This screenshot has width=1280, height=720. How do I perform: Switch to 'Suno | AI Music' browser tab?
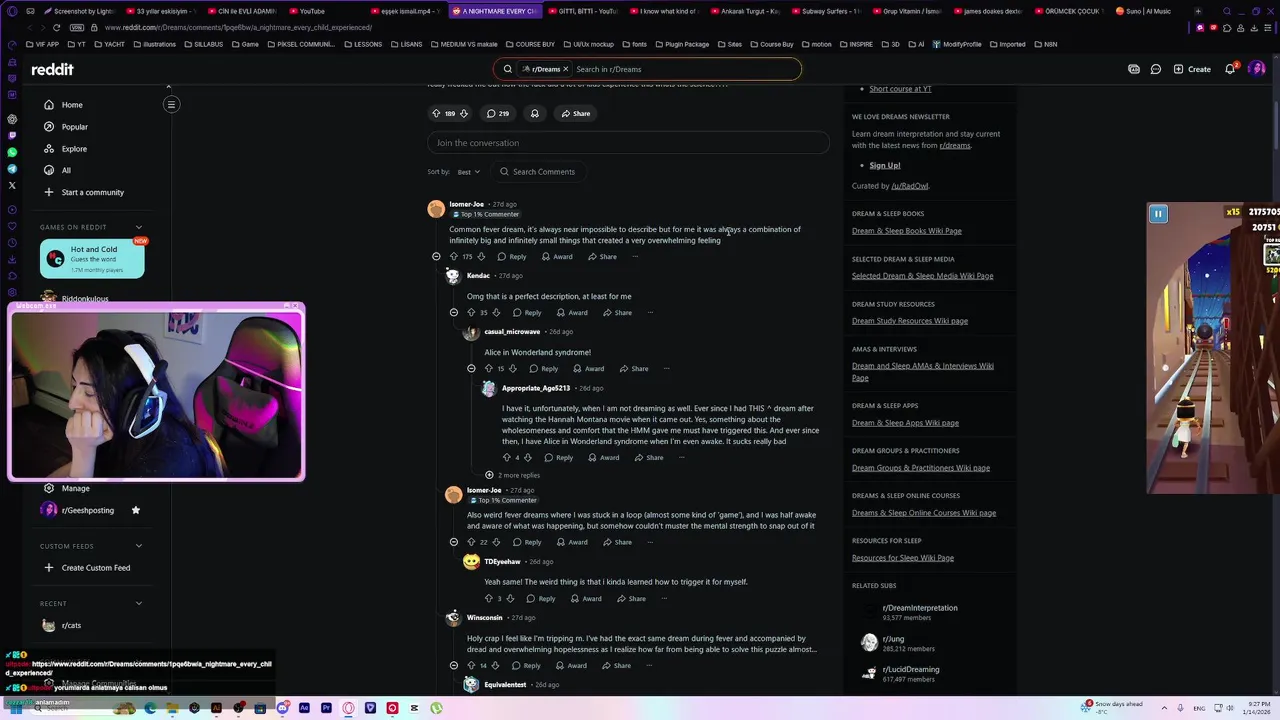(1148, 11)
